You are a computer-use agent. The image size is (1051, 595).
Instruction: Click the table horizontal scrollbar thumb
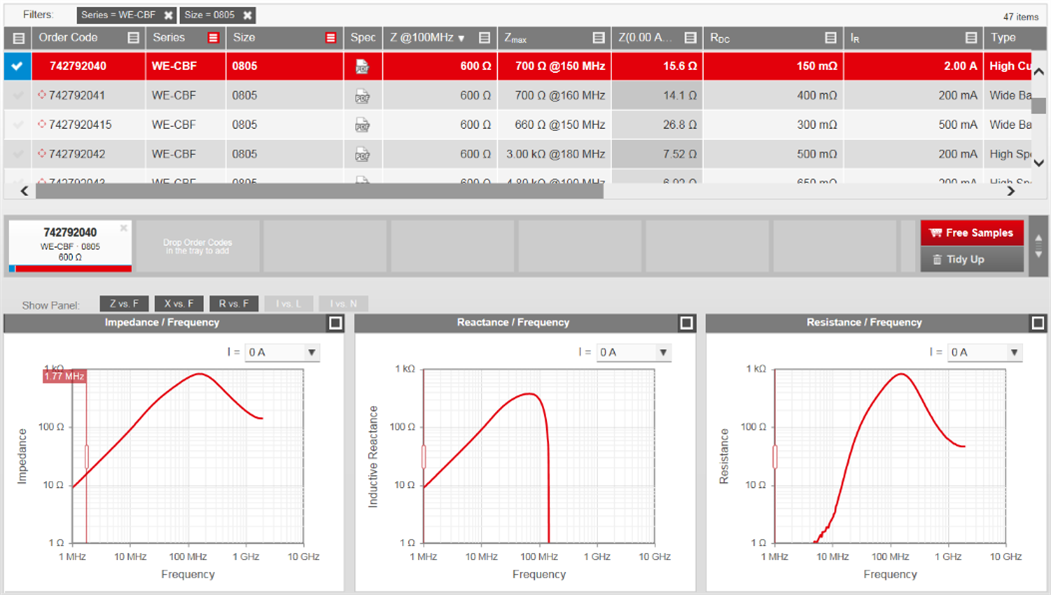point(319,192)
